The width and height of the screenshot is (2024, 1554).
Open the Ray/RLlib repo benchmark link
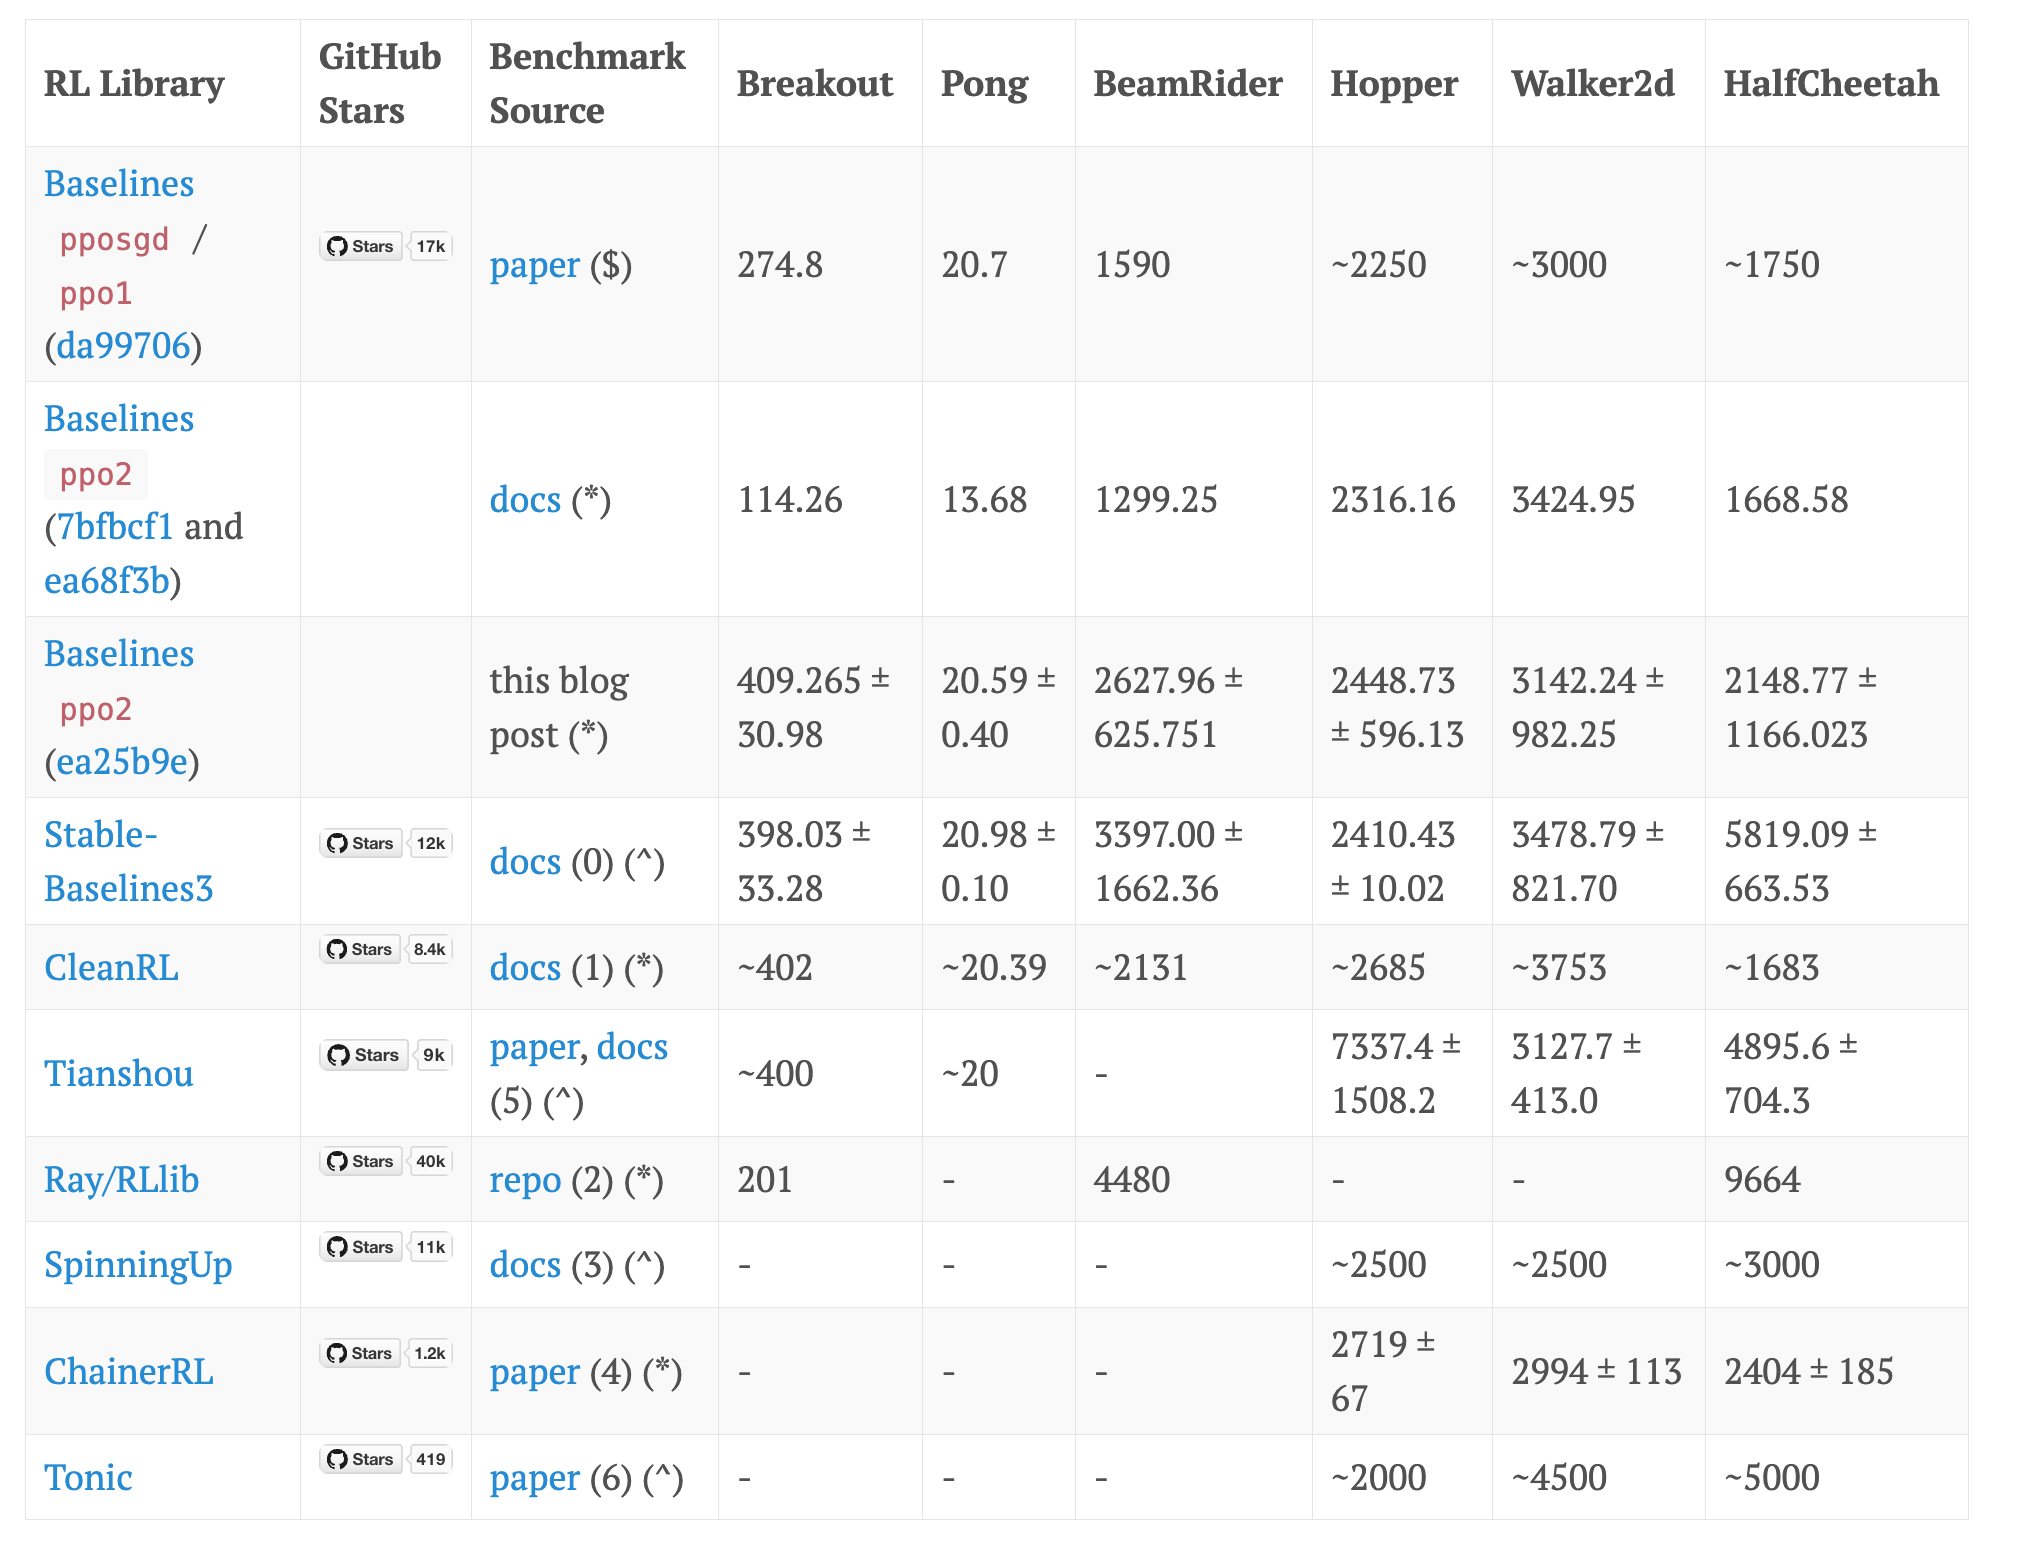(525, 1180)
